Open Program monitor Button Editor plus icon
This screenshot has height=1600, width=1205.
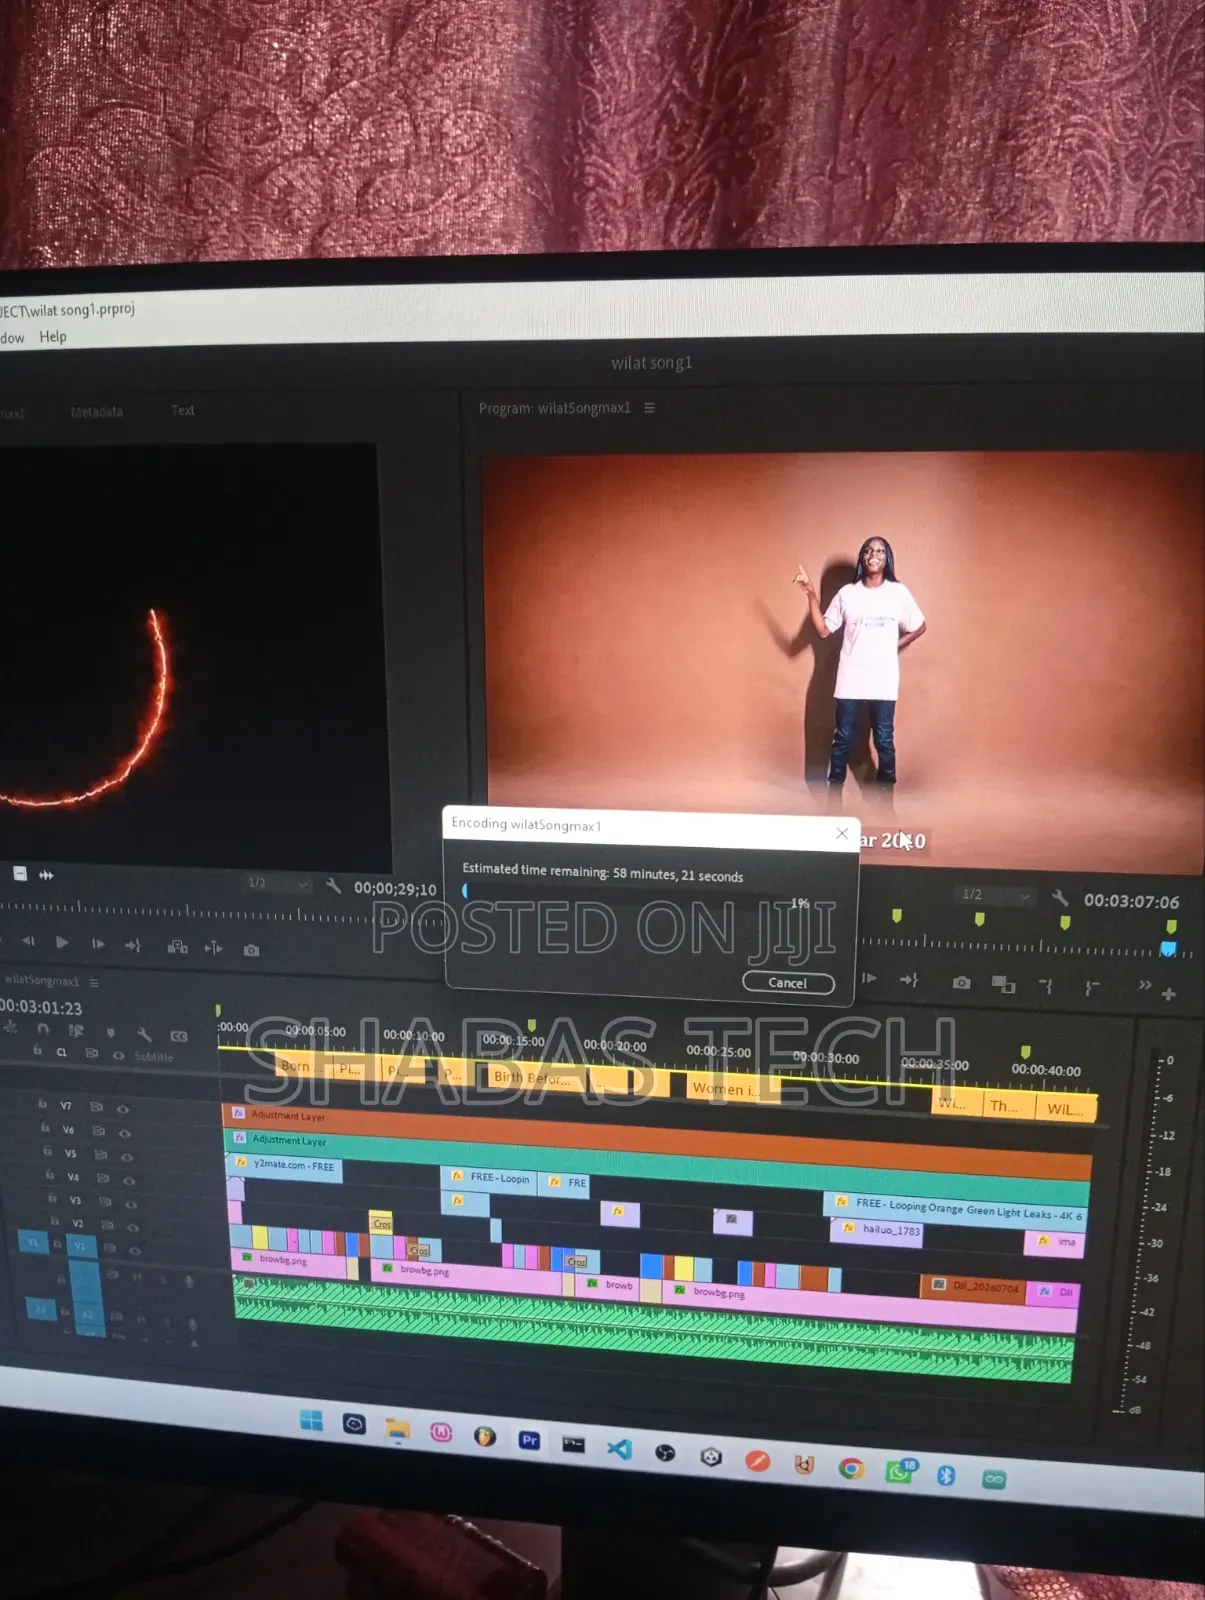click(1169, 994)
